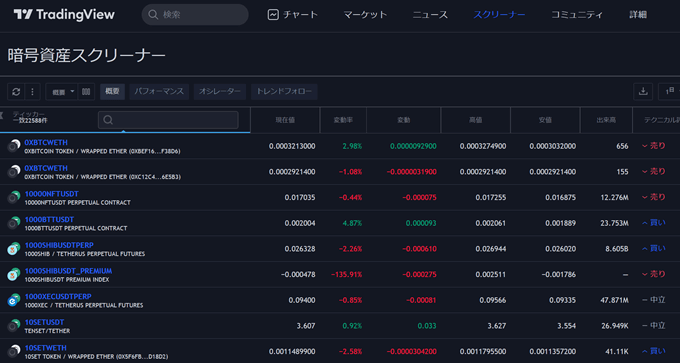Switch to the トレンドフォロー tab
This screenshot has width=680, height=363.
[x=284, y=92]
